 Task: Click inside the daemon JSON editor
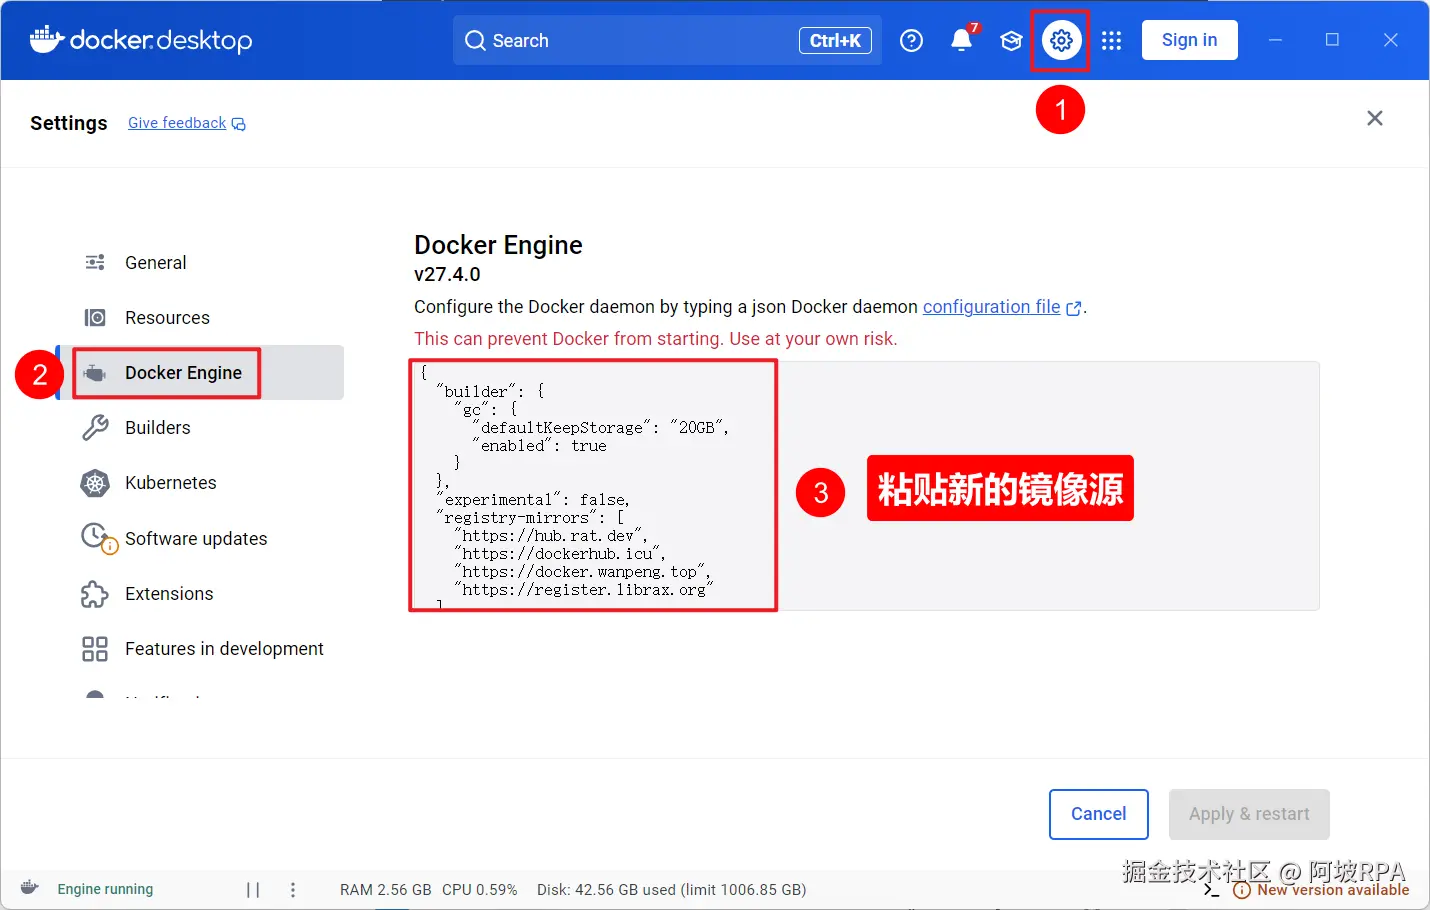[x=865, y=486]
